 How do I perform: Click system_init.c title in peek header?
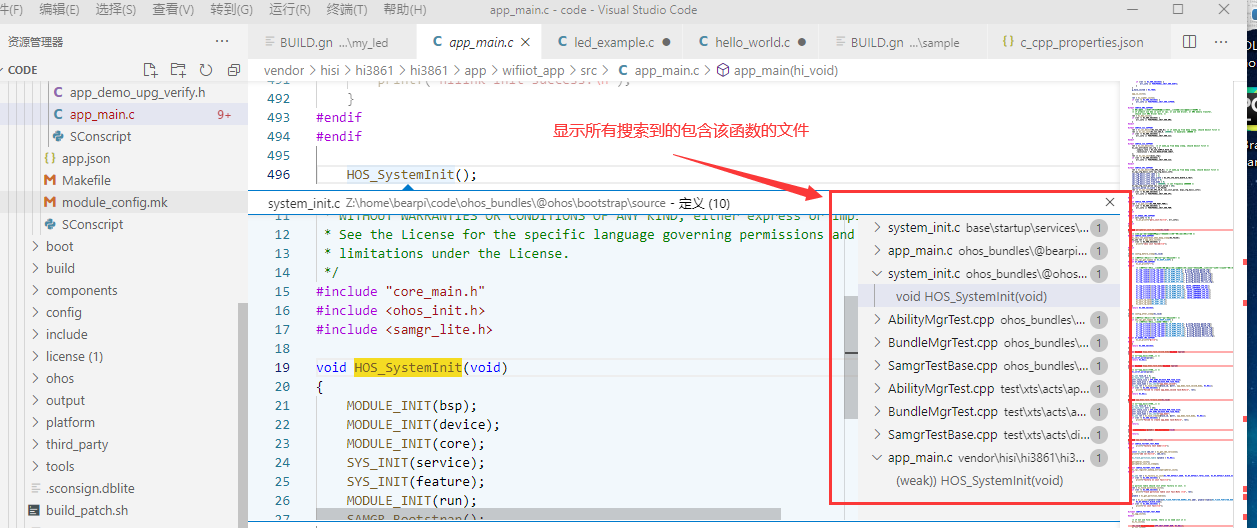click(304, 203)
